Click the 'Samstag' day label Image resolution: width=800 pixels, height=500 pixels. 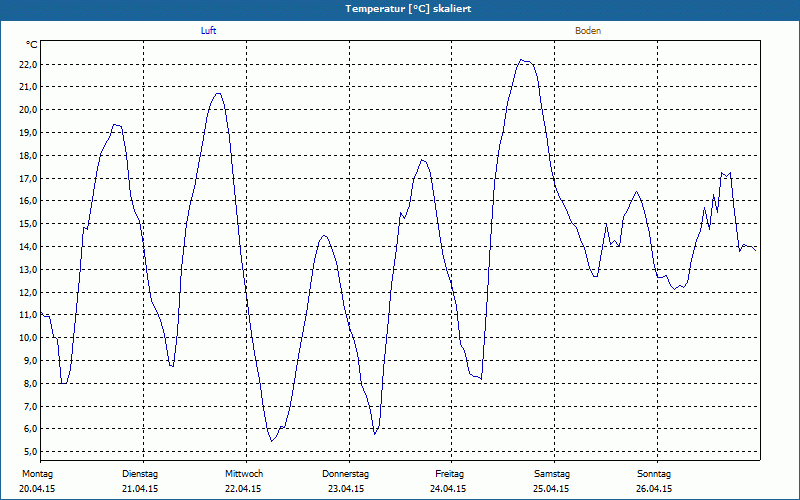click(x=552, y=474)
